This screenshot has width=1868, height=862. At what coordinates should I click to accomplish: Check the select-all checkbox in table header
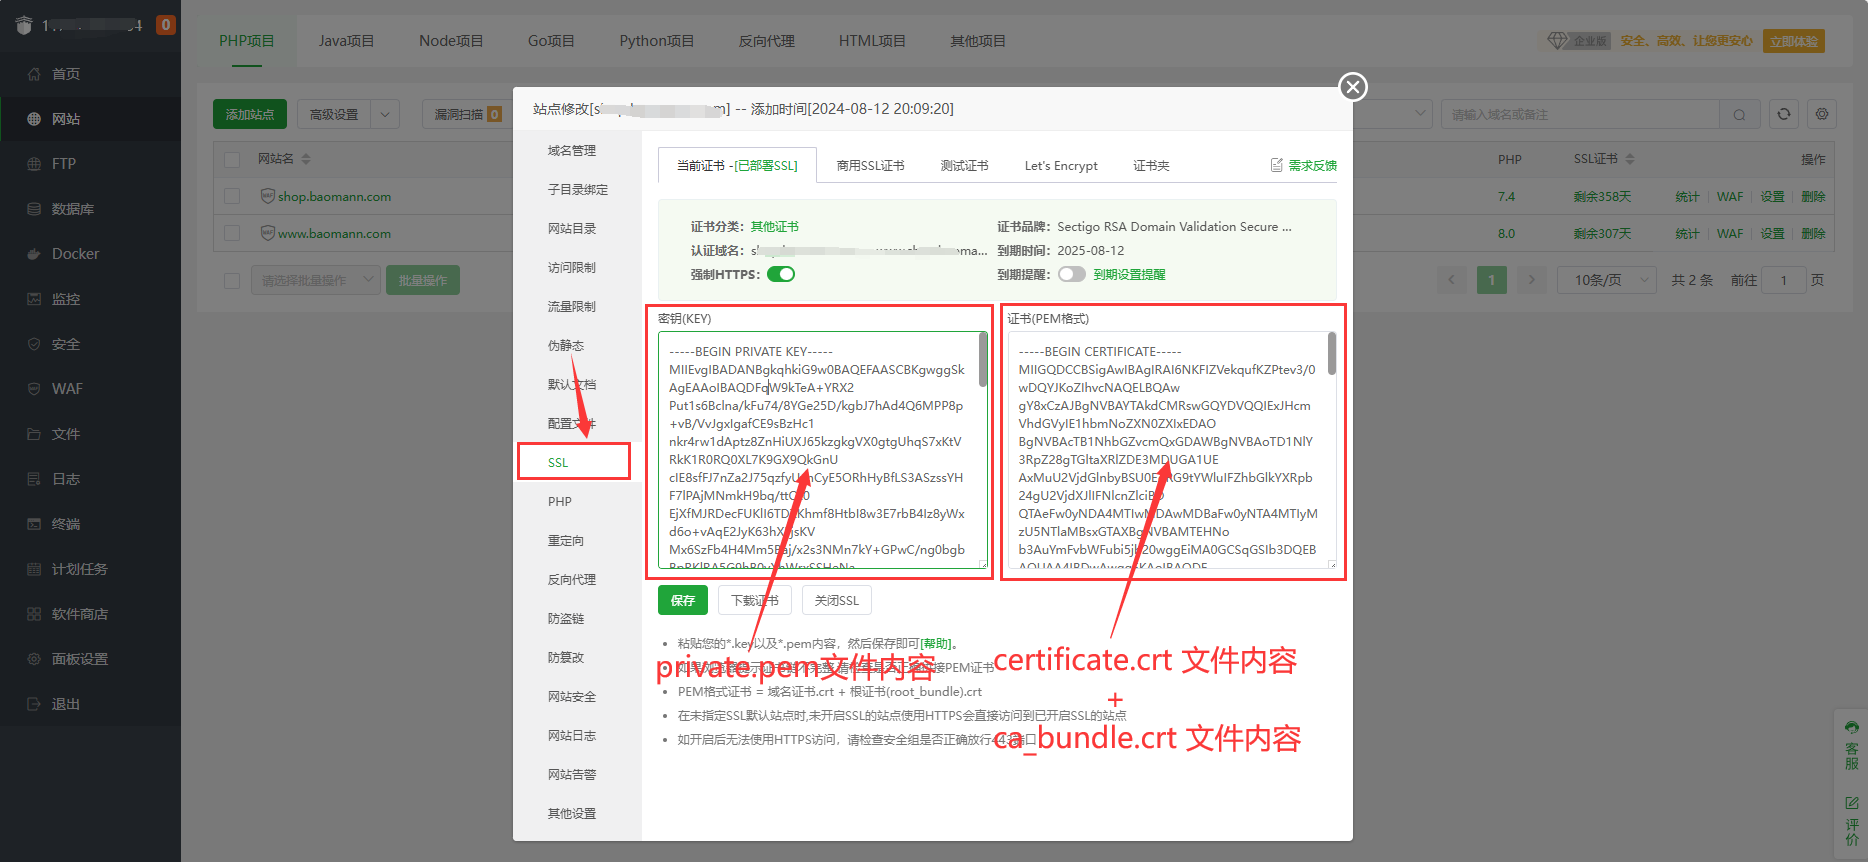(232, 159)
